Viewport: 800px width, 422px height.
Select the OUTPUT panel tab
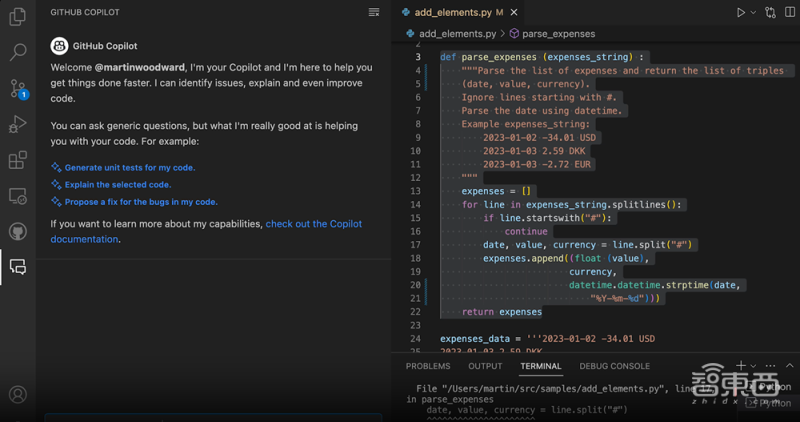pos(485,366)
